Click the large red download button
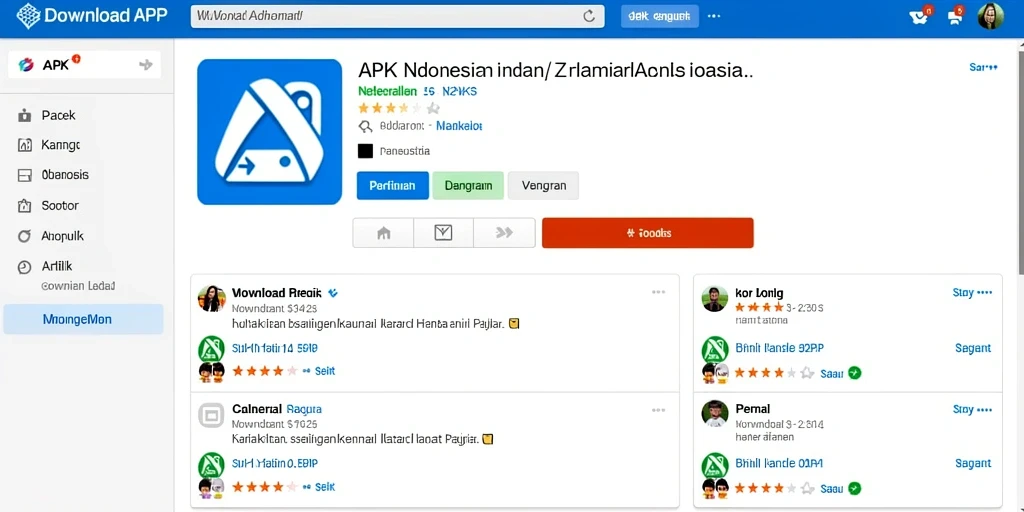 point(648,233)
